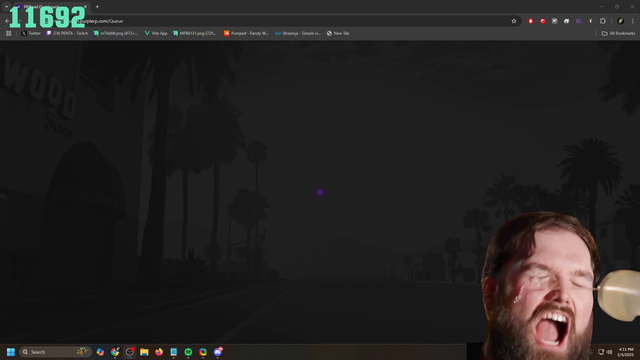The height and width of the screenshot is (360, 640).
Task: Open the second Chrome icon near Spotify
Action: (x=203, y=352)
